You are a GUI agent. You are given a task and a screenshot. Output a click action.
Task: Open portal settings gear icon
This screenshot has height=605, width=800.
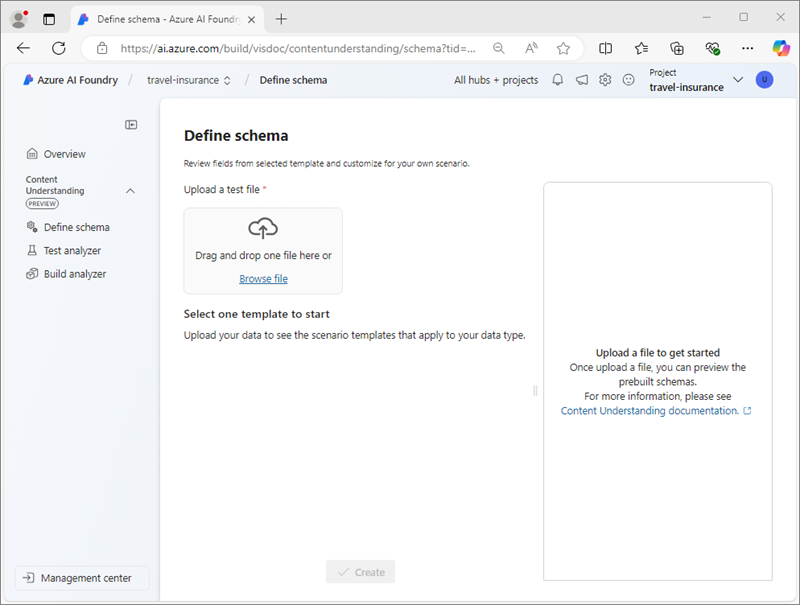[x=605, y=80]
